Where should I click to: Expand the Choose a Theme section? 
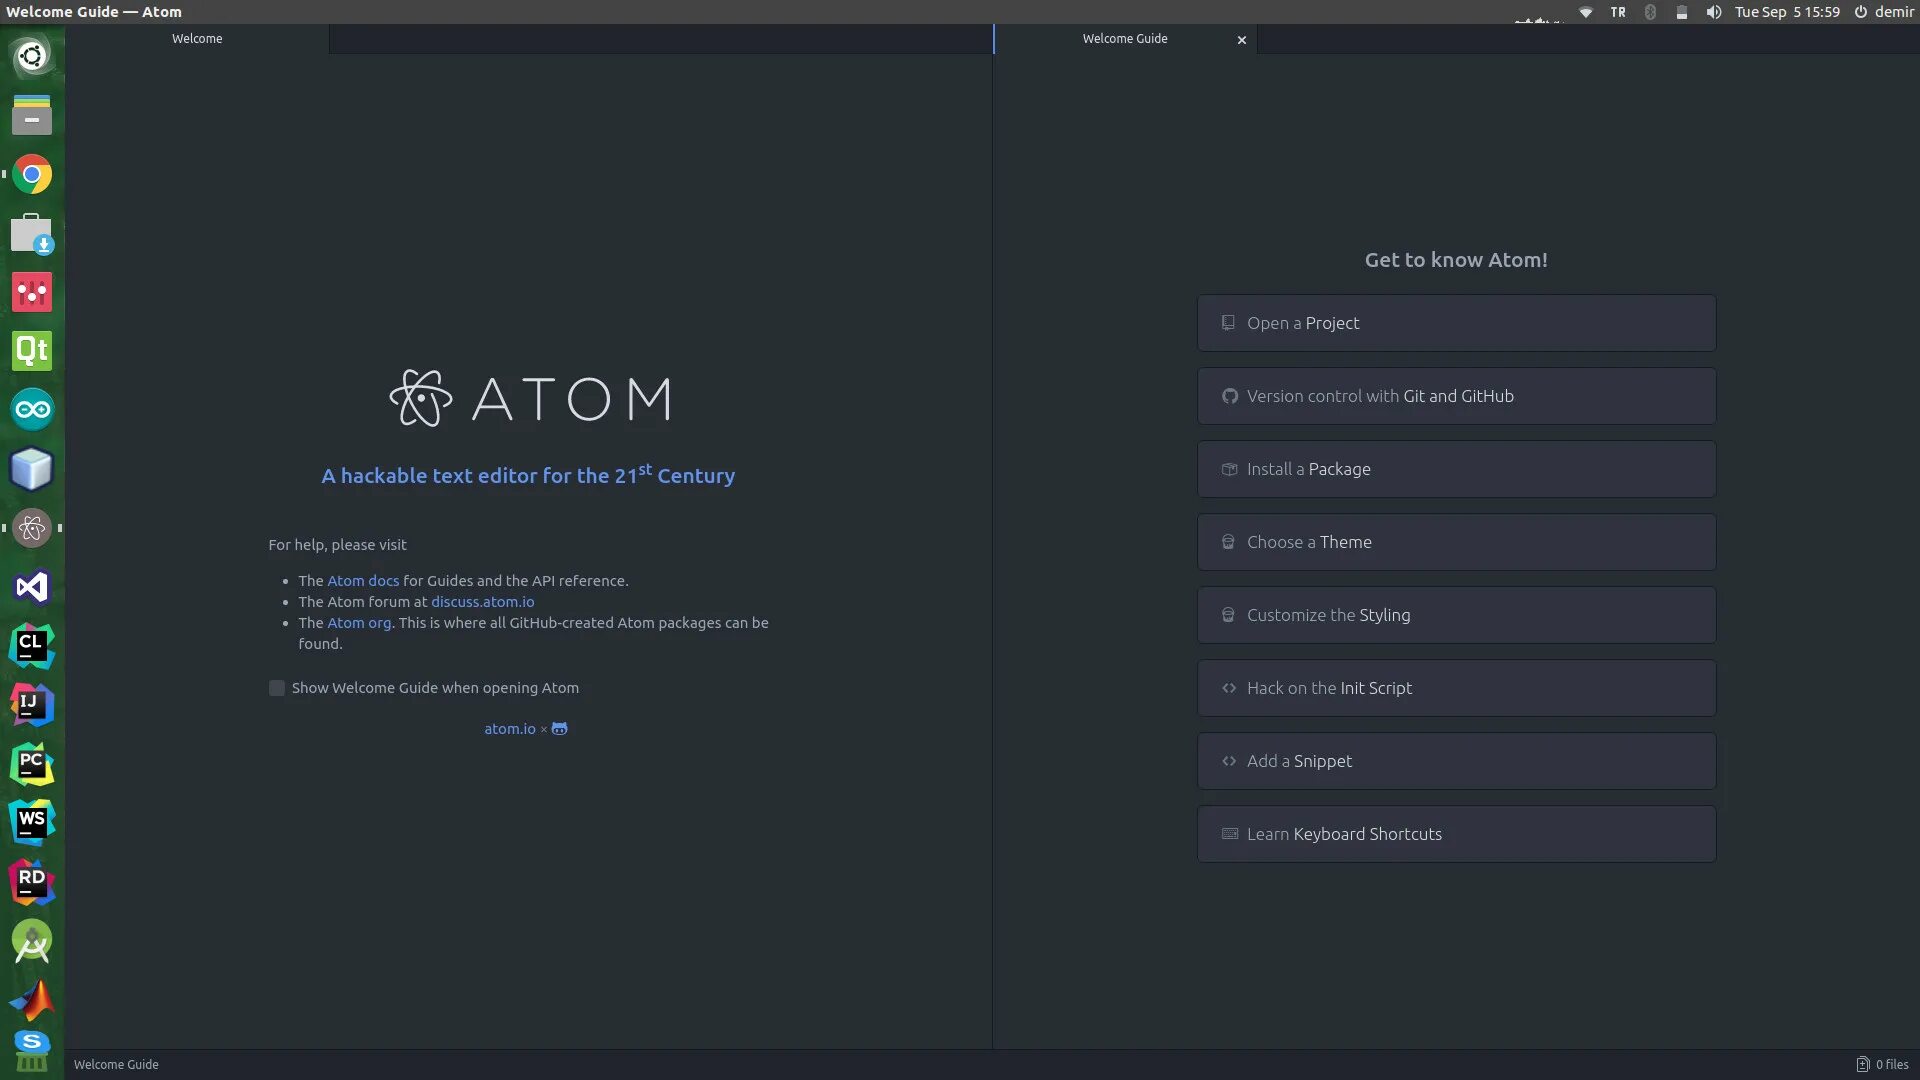pyautogui.click(x=1456, y=542)
